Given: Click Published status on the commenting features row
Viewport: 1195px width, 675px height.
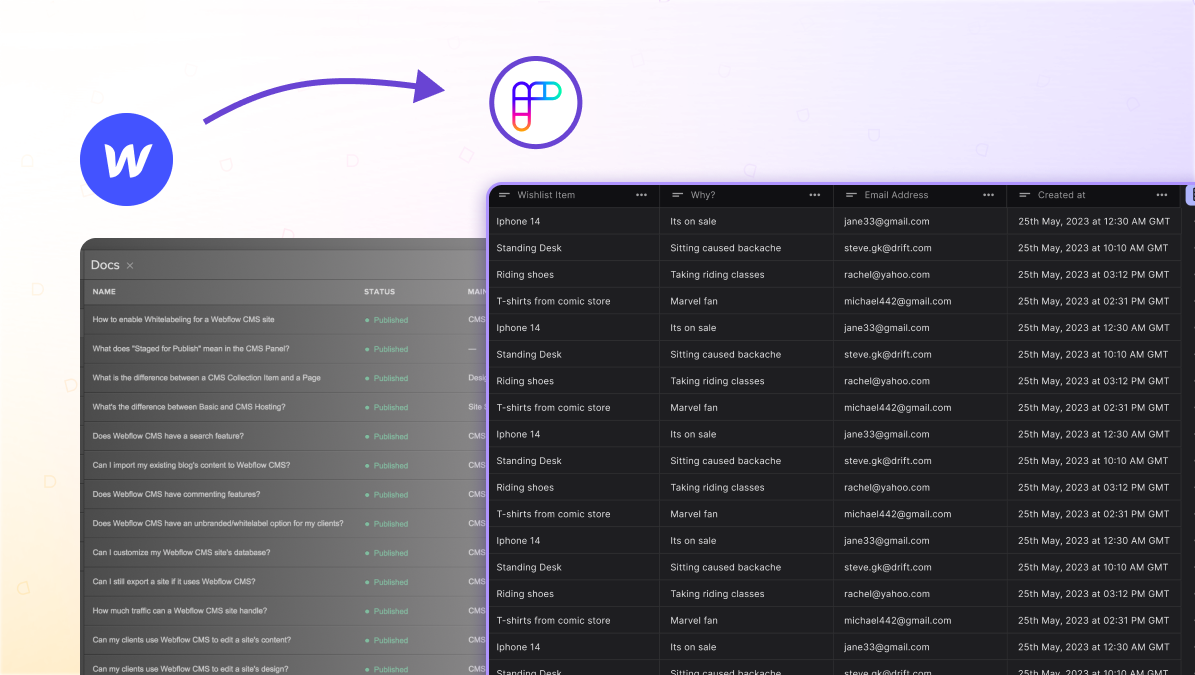Looking at the screenshot, I should pyautogui.click(x=386, y=494).
